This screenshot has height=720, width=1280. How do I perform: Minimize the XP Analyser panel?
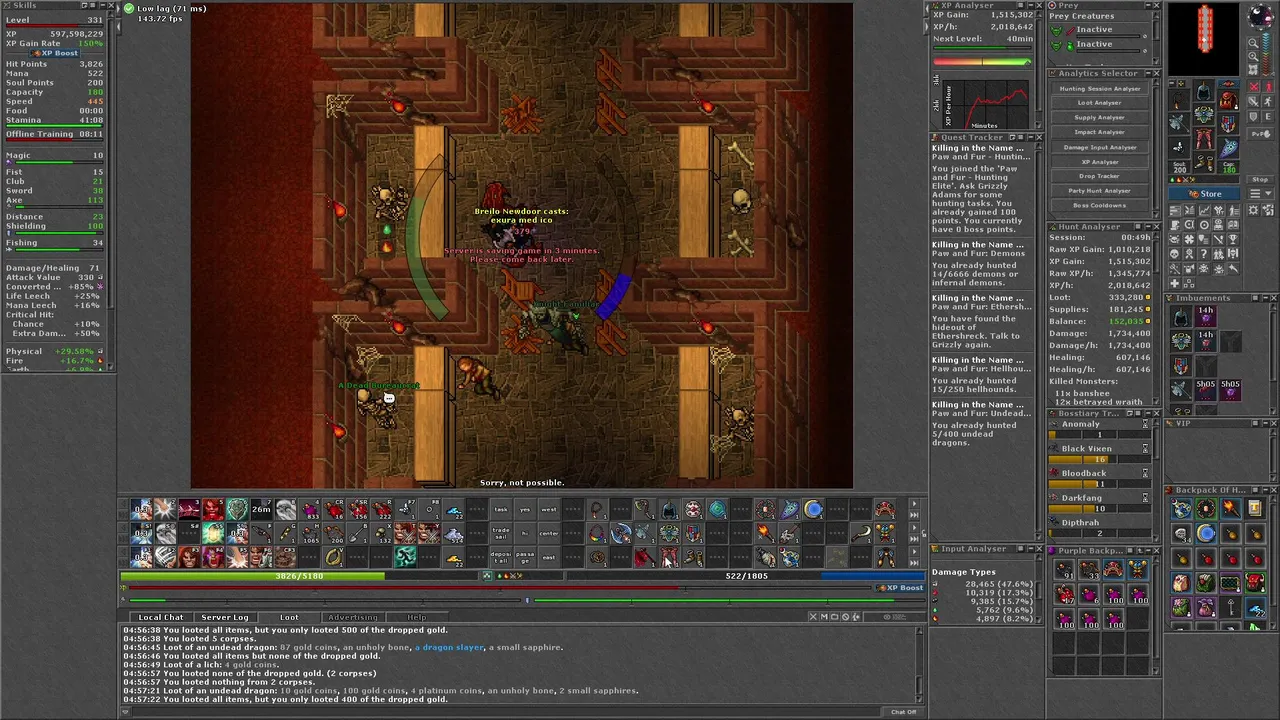(1031, 5)
